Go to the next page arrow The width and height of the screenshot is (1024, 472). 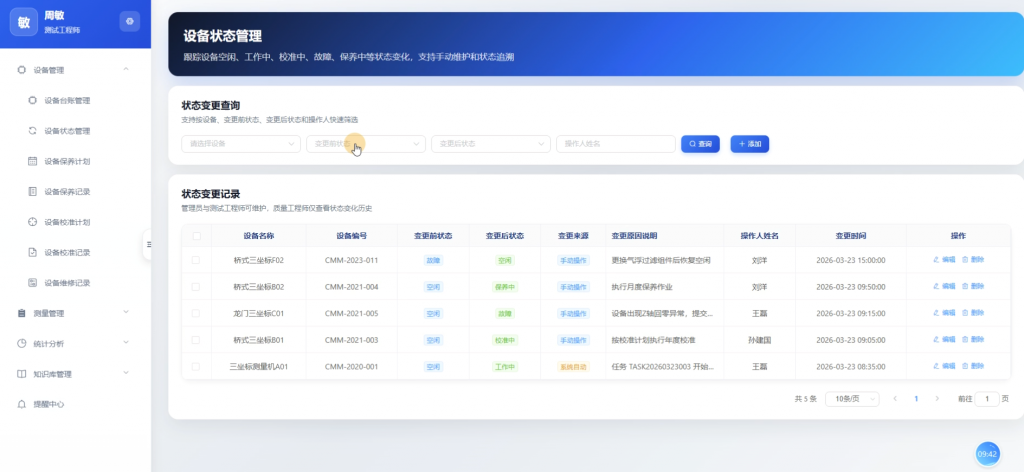point(937,398)
